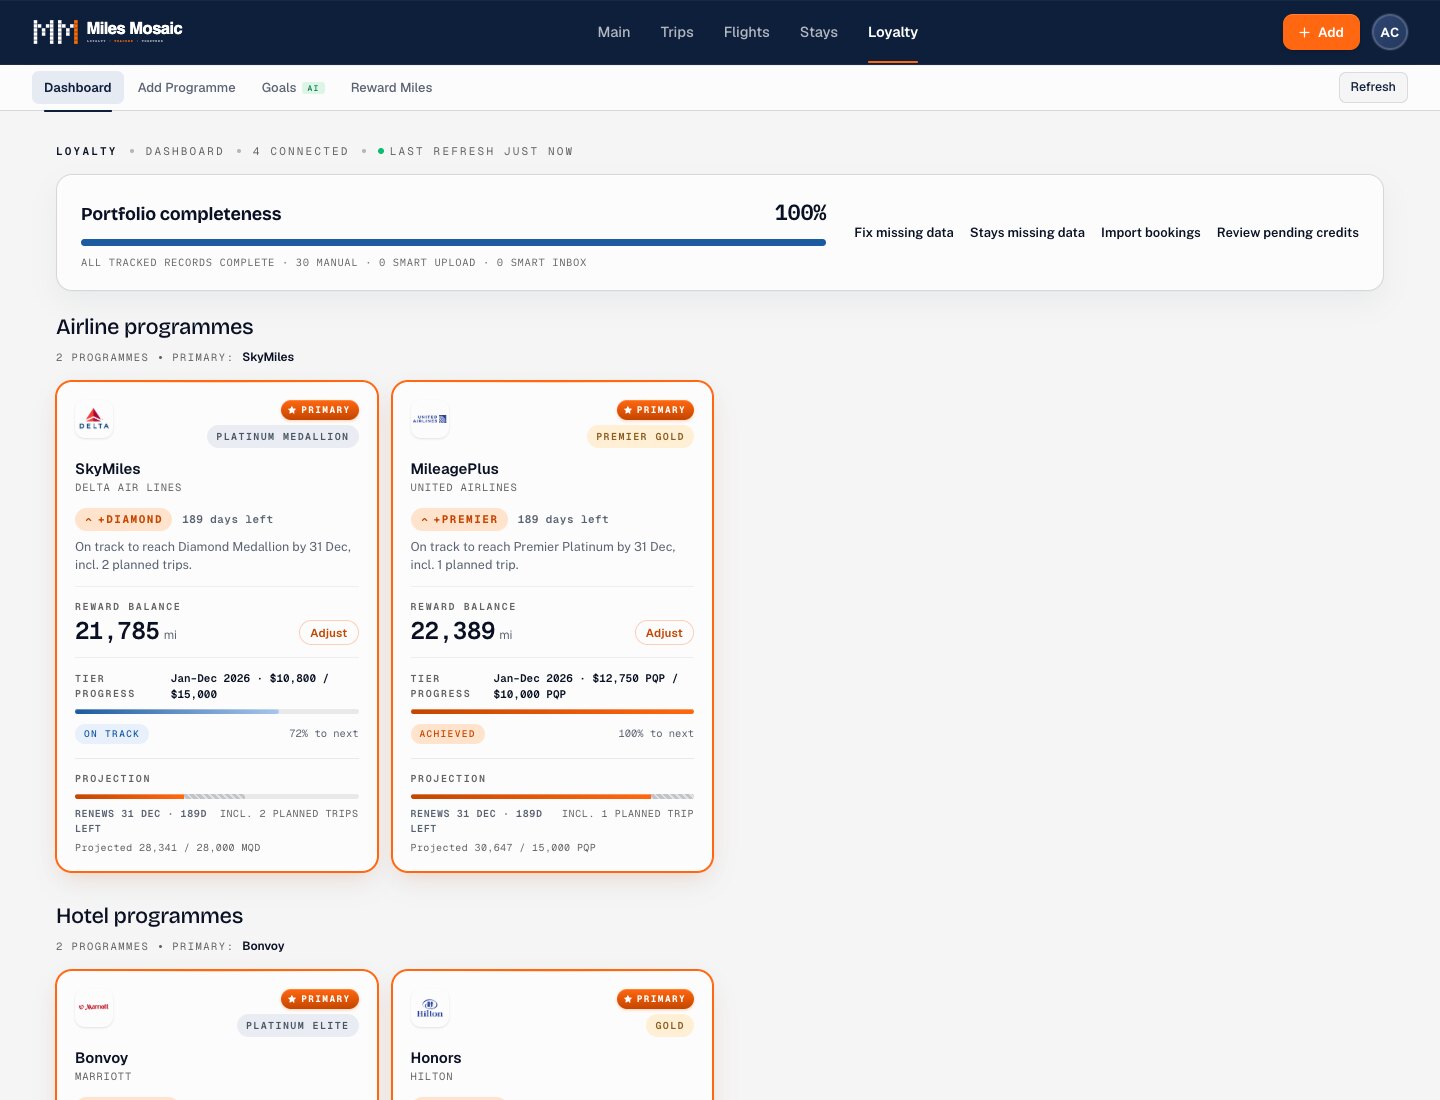The width and height of the screenshot is (1440, 1100).
Task: Click the orange Add button
Action: [1321, 32]
